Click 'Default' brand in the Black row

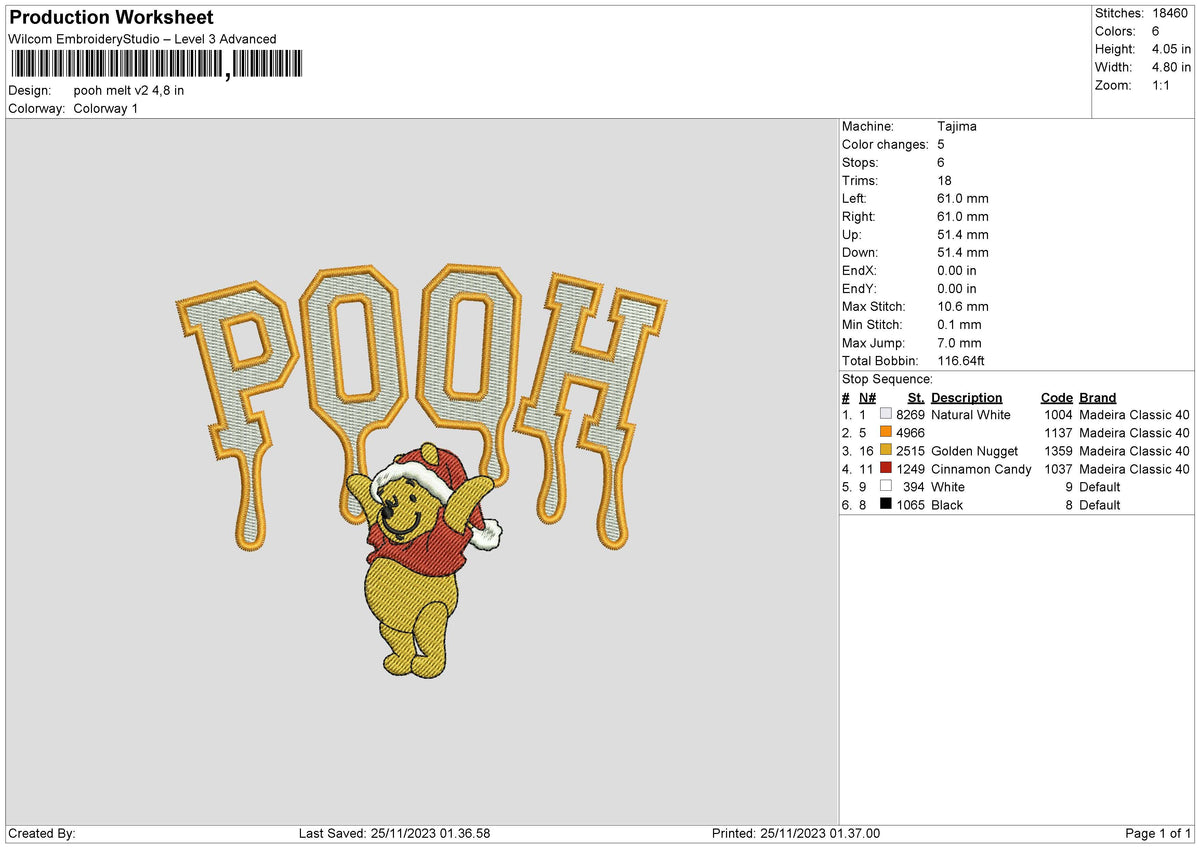1100,504
